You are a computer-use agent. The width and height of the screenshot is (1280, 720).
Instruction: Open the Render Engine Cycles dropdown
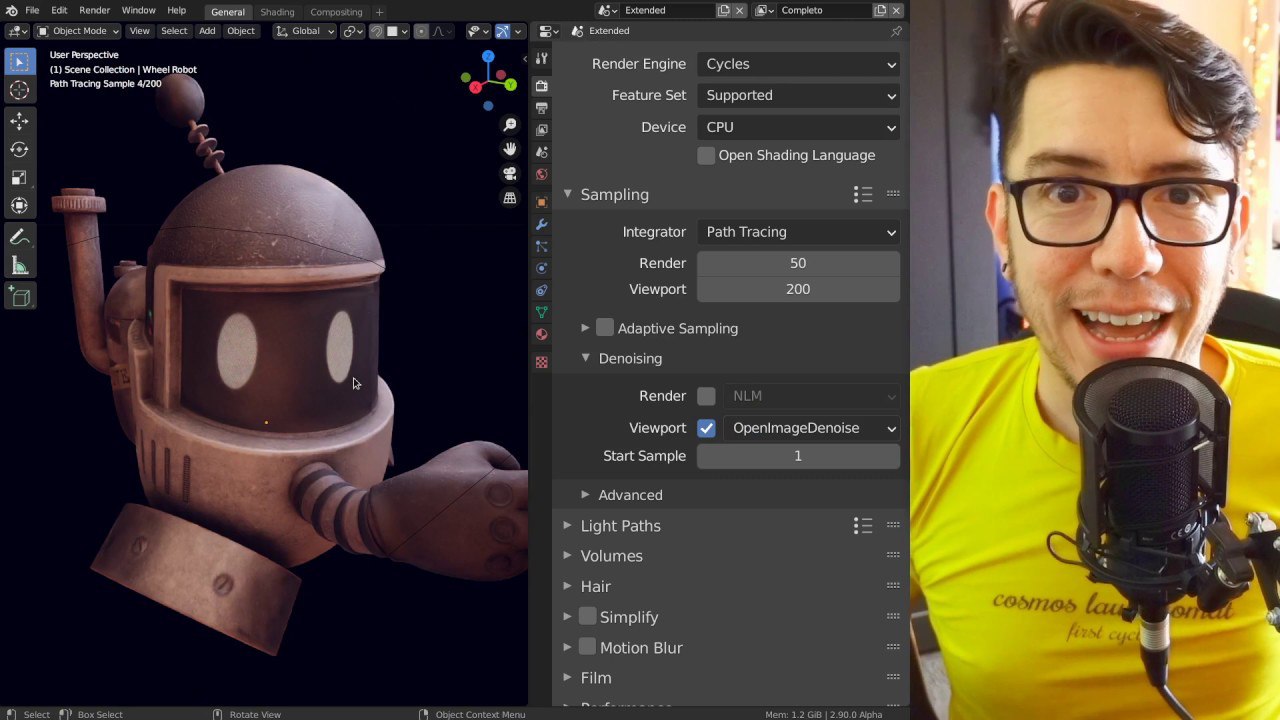(x=798, y=64)
